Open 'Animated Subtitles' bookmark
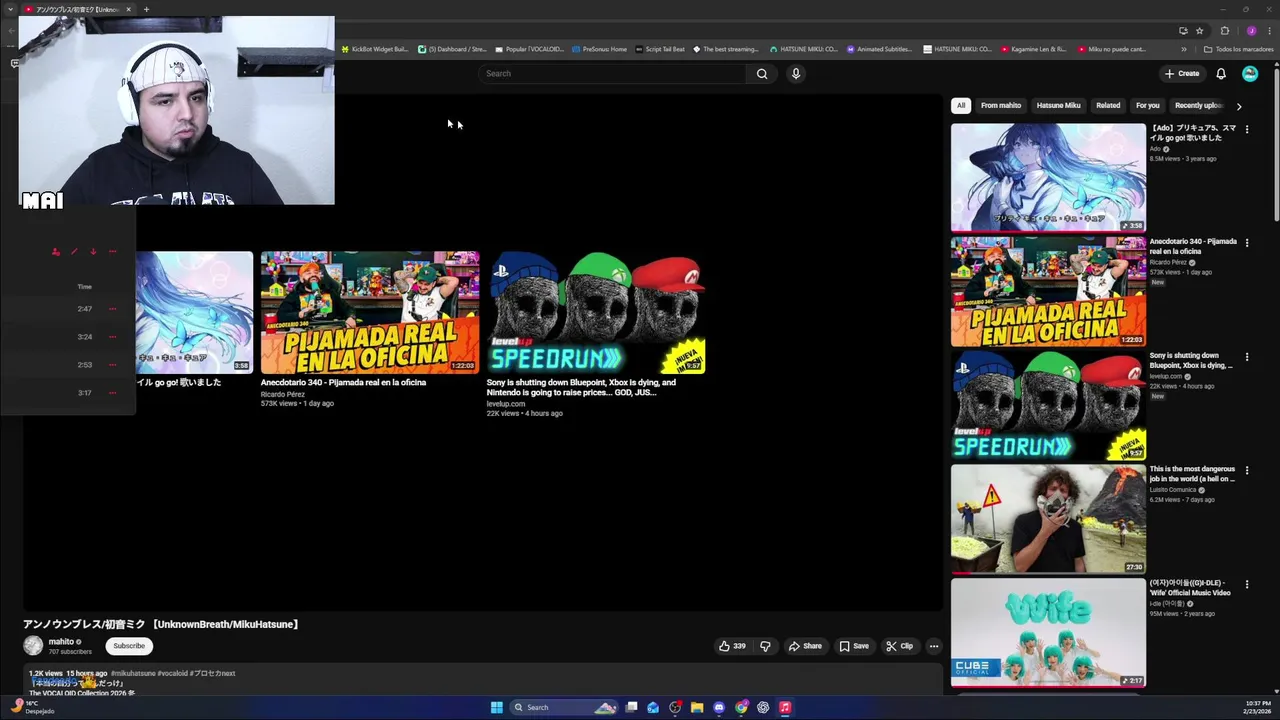Screen dimensions: 1280x720 coord(879,49)
